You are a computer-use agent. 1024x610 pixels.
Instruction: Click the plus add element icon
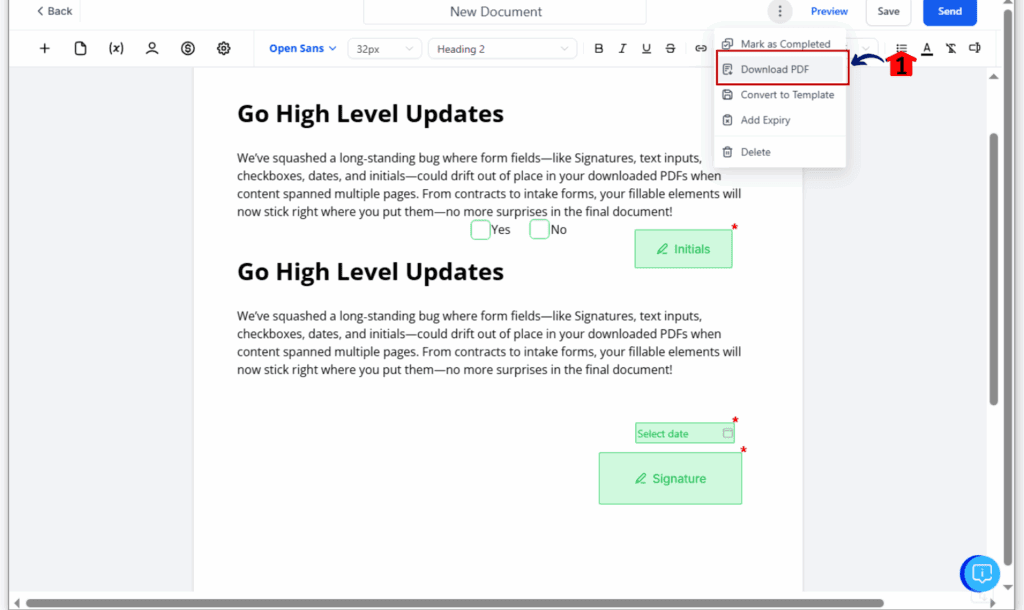pos(44,48)
